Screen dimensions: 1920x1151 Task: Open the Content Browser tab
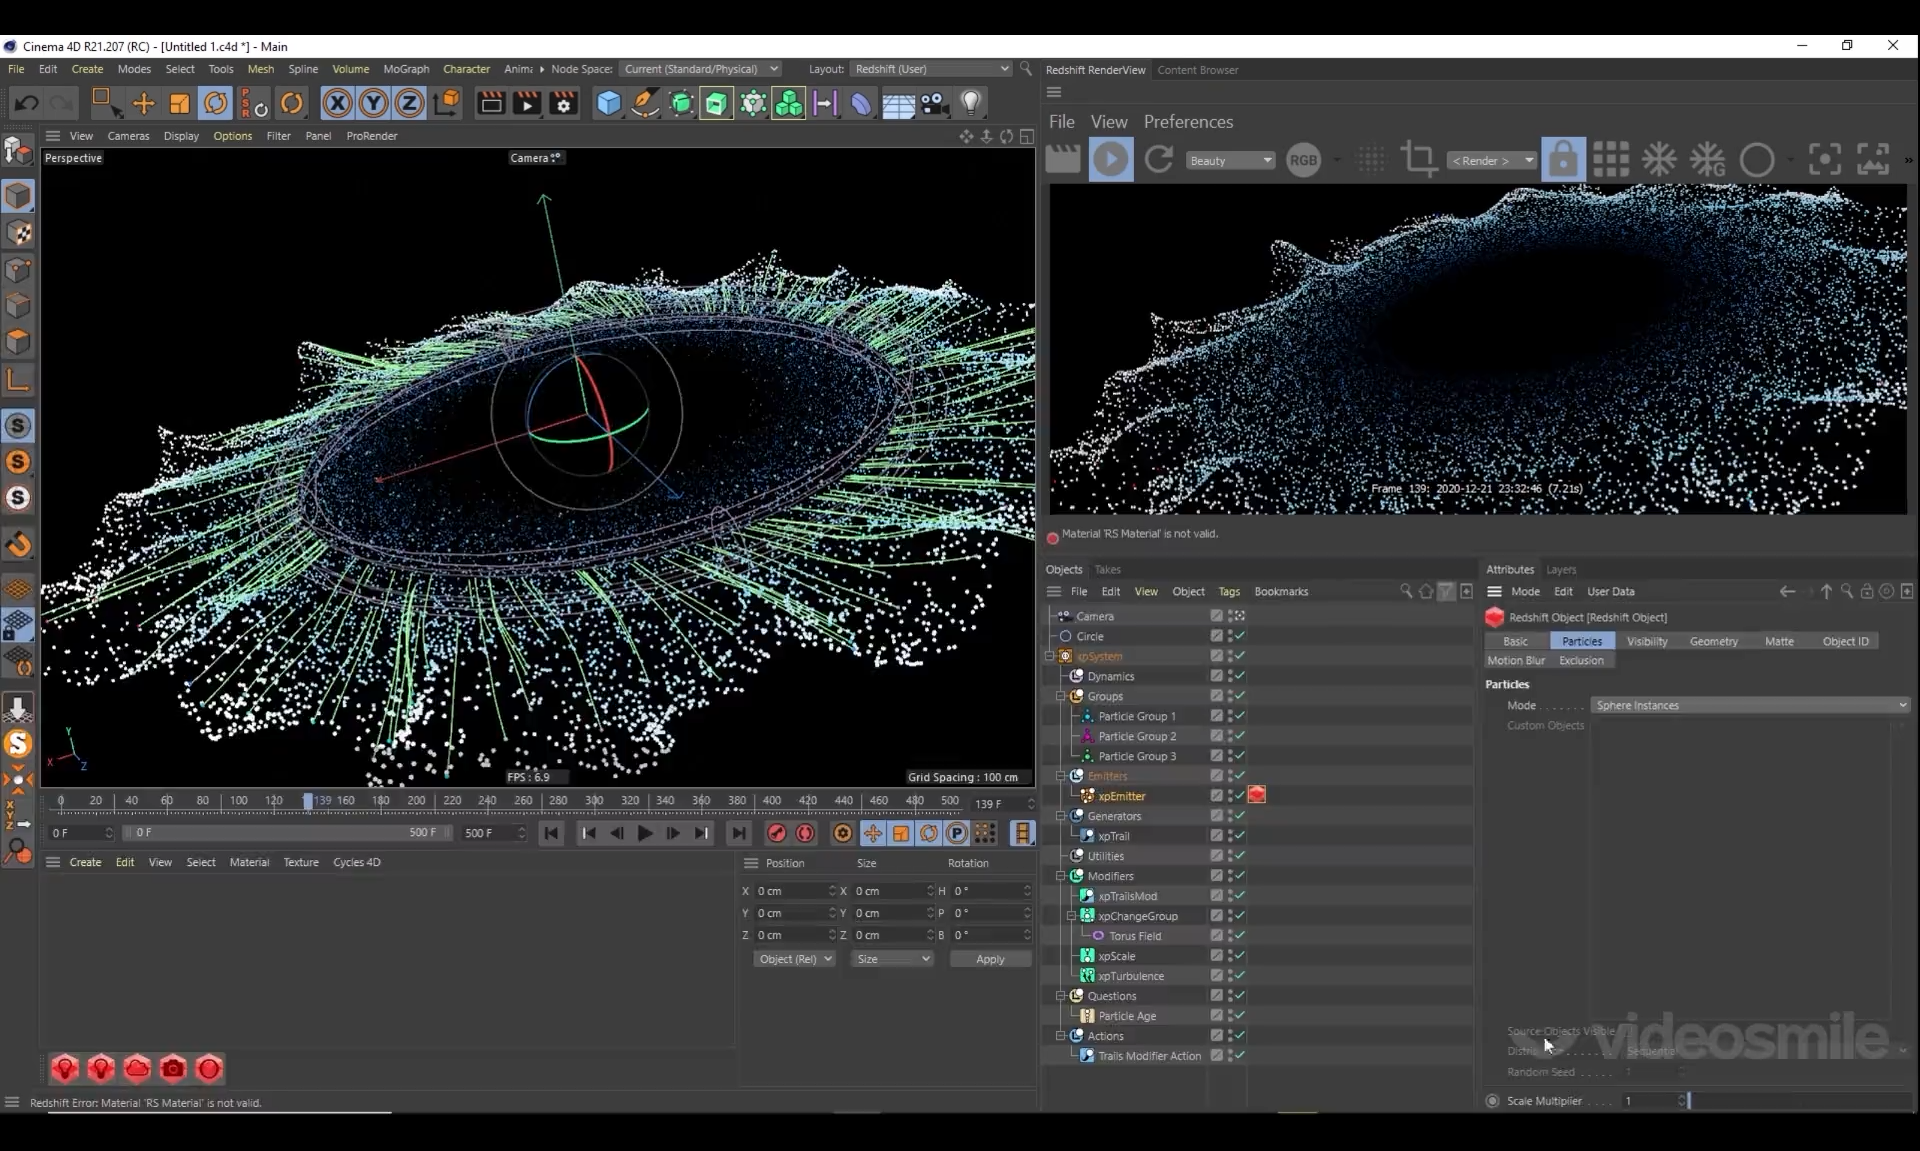click(1197, 70)
